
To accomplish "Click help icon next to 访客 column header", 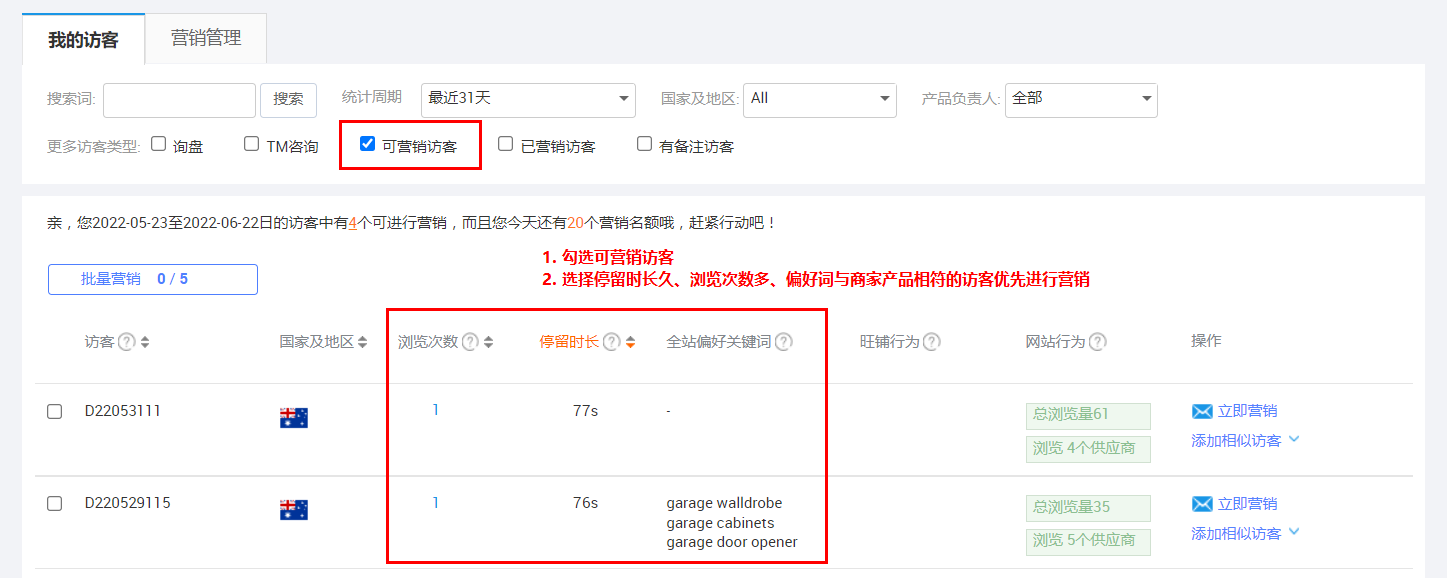I will tap(126, 342).
